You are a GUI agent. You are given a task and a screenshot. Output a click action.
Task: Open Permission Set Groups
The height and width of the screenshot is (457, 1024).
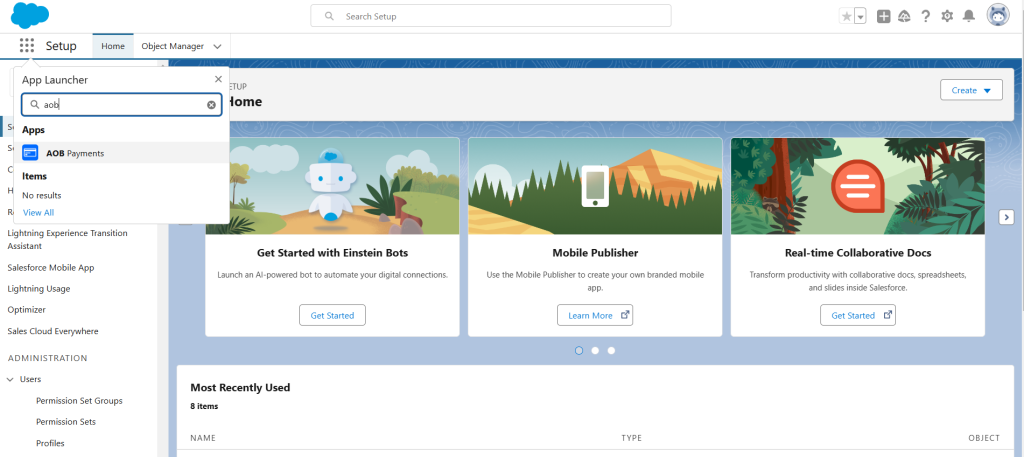79,401
